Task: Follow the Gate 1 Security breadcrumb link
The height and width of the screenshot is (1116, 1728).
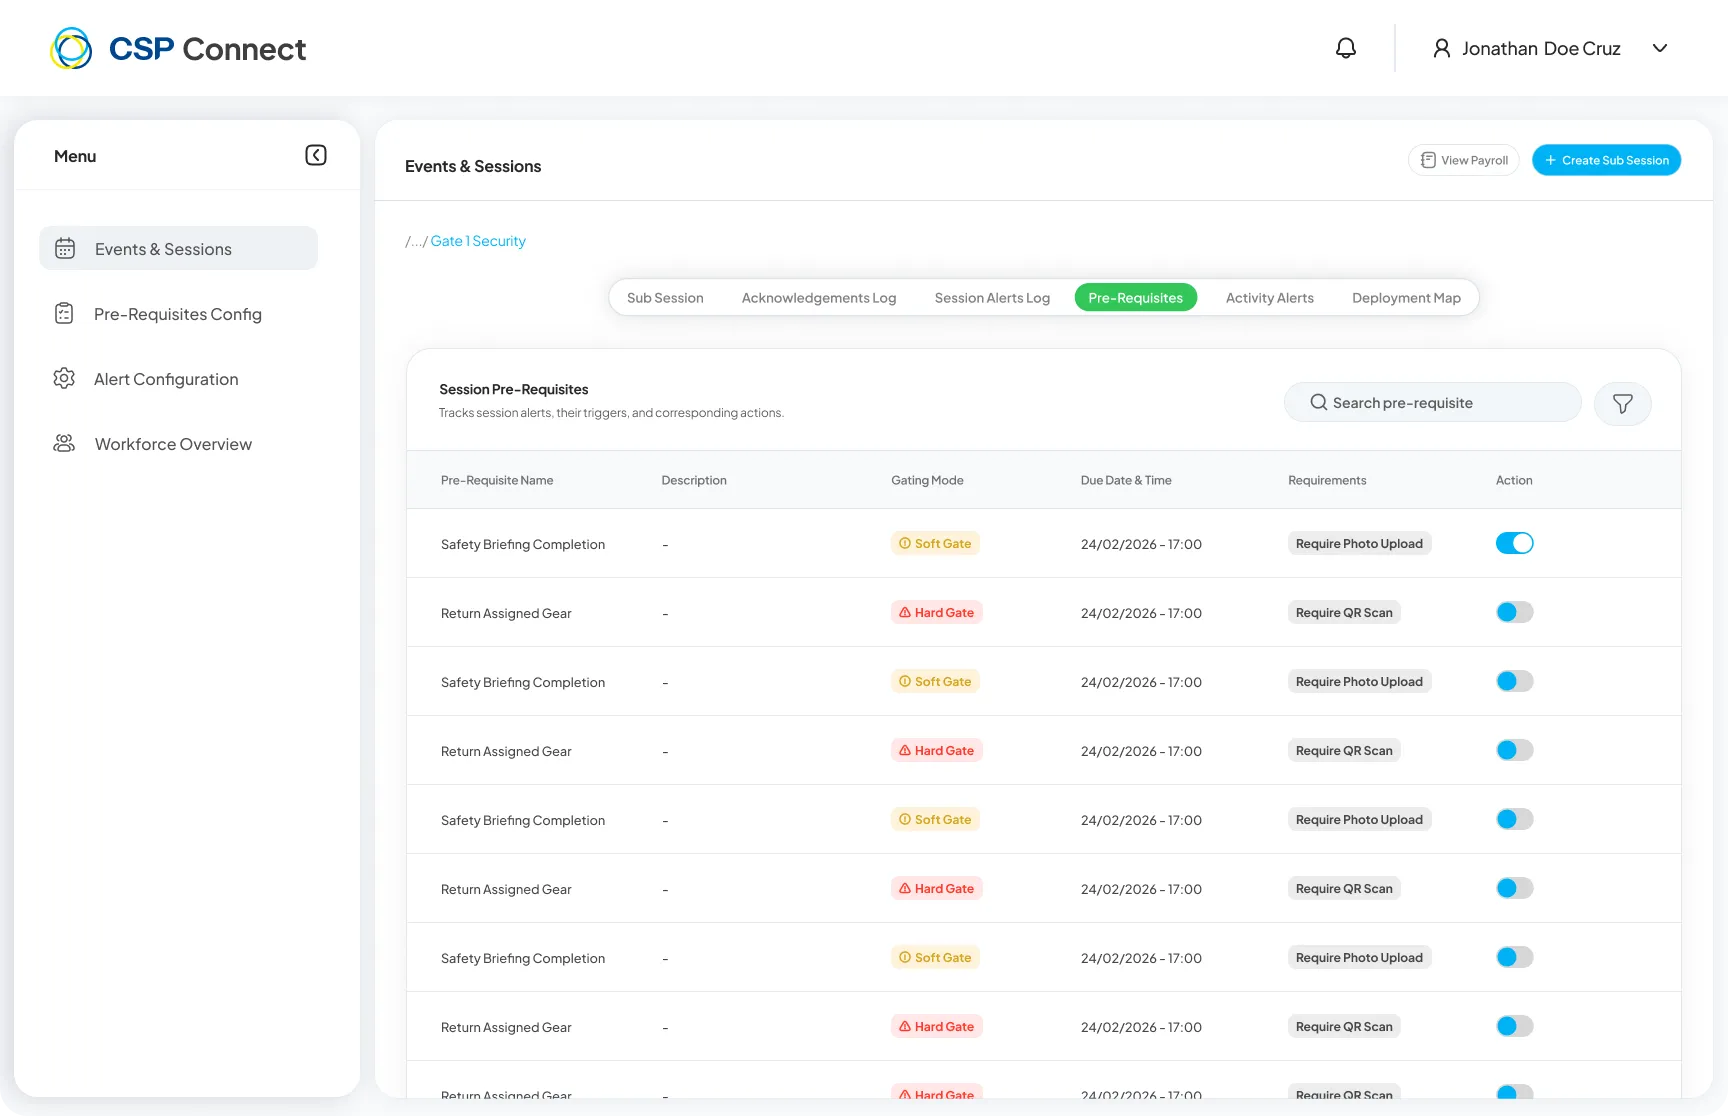Action: coord(478,241)
